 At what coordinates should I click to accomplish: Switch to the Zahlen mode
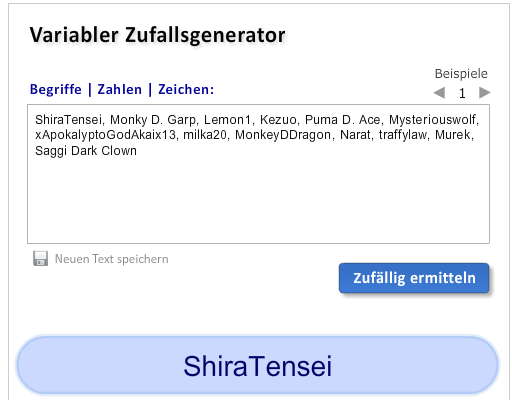pyautogui.click(x=120, y=89)
